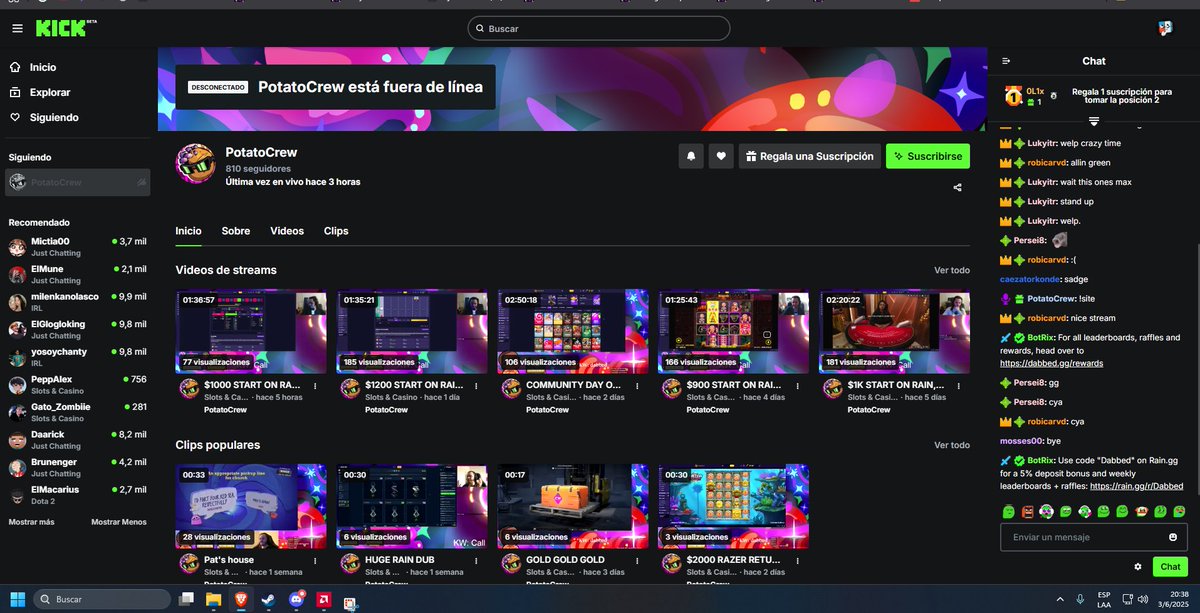The image size is (1200, 613).
Task: Open options for HUGE RAIN DUB clip
Action: [477, 560]
